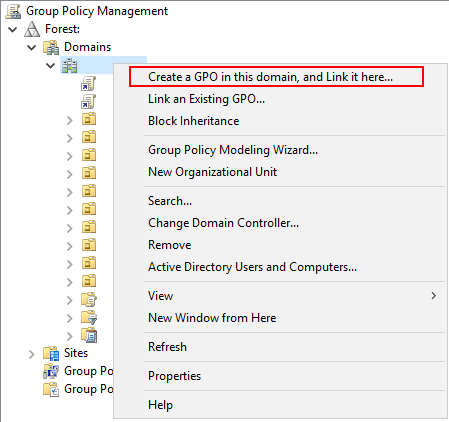Image resolution: width=449 pixels, height=422 pixels.
Task: Select the Forest: tree label
Action: tap(63, 29)
